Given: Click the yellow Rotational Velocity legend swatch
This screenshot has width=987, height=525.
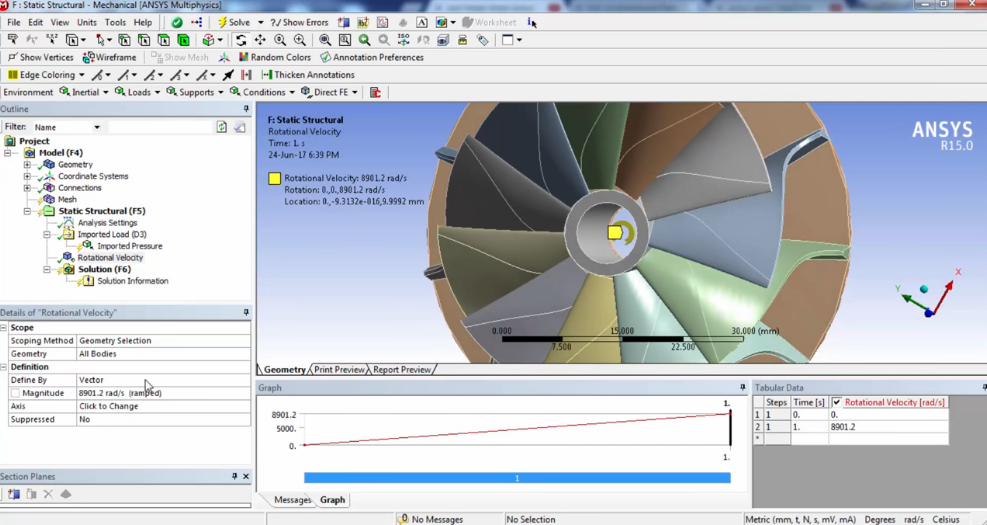Looking at the screenshot, I should (x=274, y=178).
